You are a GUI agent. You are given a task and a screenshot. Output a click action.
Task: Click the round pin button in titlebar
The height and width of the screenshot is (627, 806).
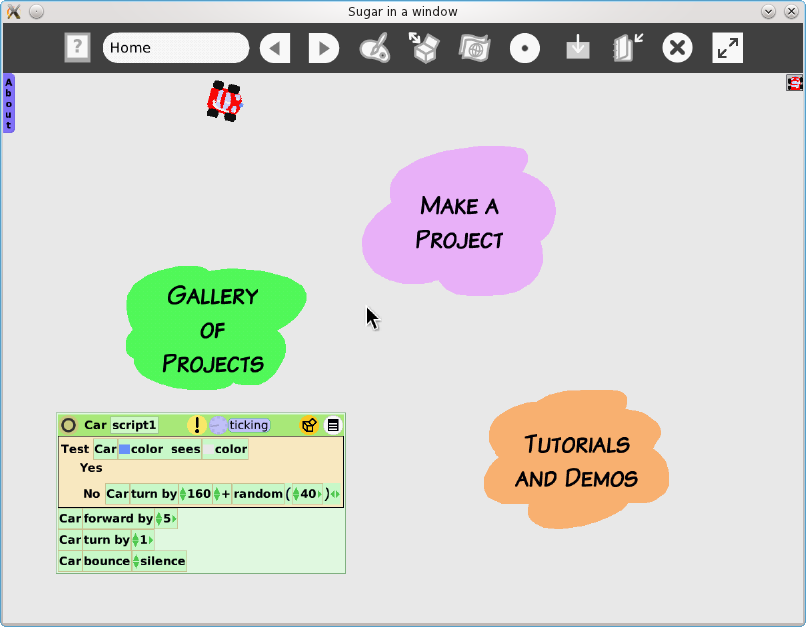36,11
